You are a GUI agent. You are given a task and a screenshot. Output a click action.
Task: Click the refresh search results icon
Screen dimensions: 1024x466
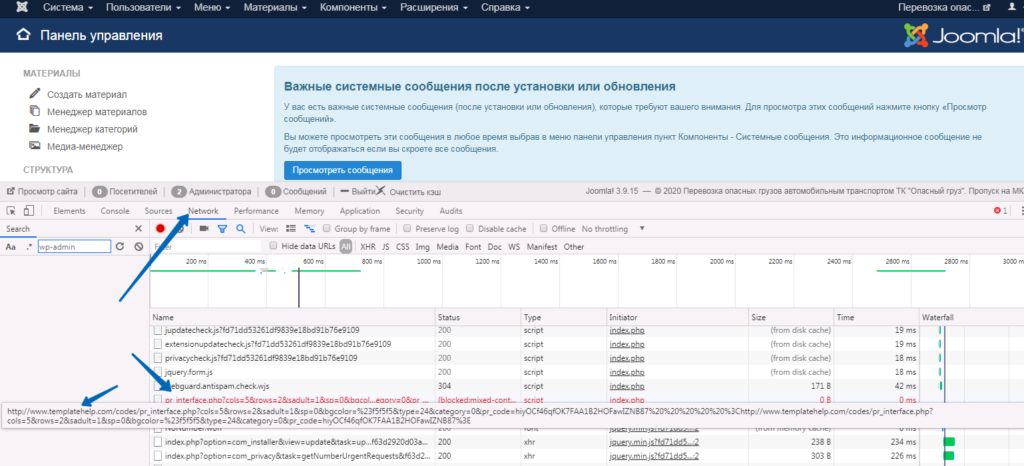120,247
